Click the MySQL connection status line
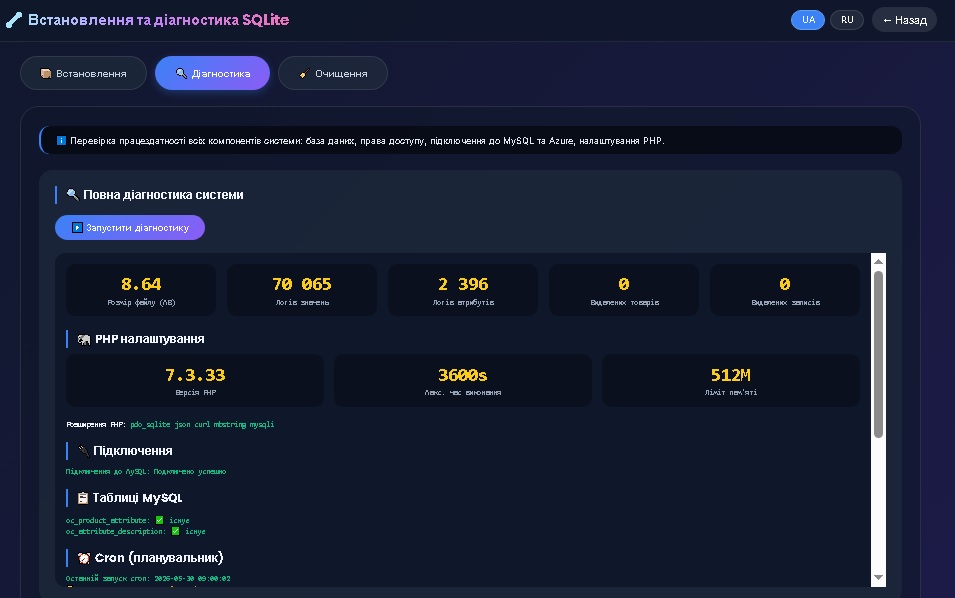This screenshot has width=955, height=598. click(146, 471)
